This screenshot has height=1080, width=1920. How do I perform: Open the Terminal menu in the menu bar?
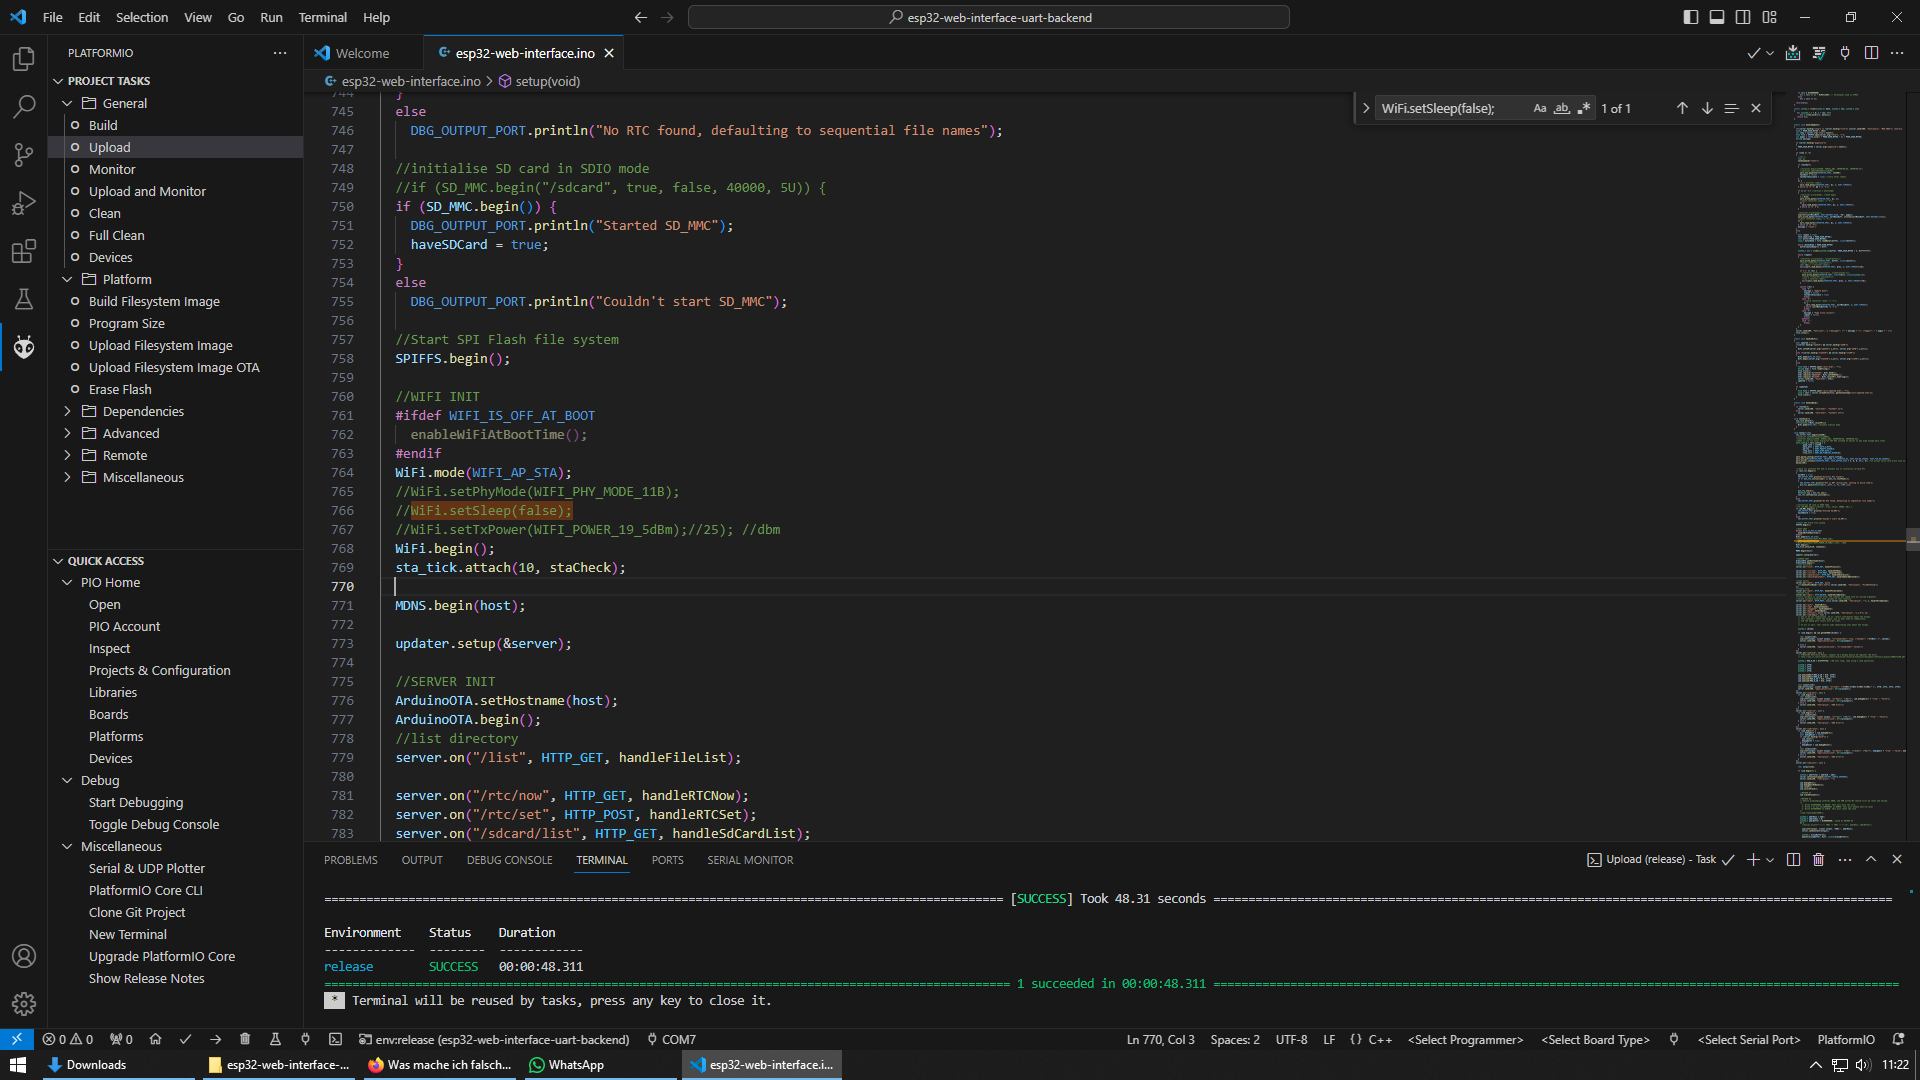pyautogui.click(x=322, y=17)
